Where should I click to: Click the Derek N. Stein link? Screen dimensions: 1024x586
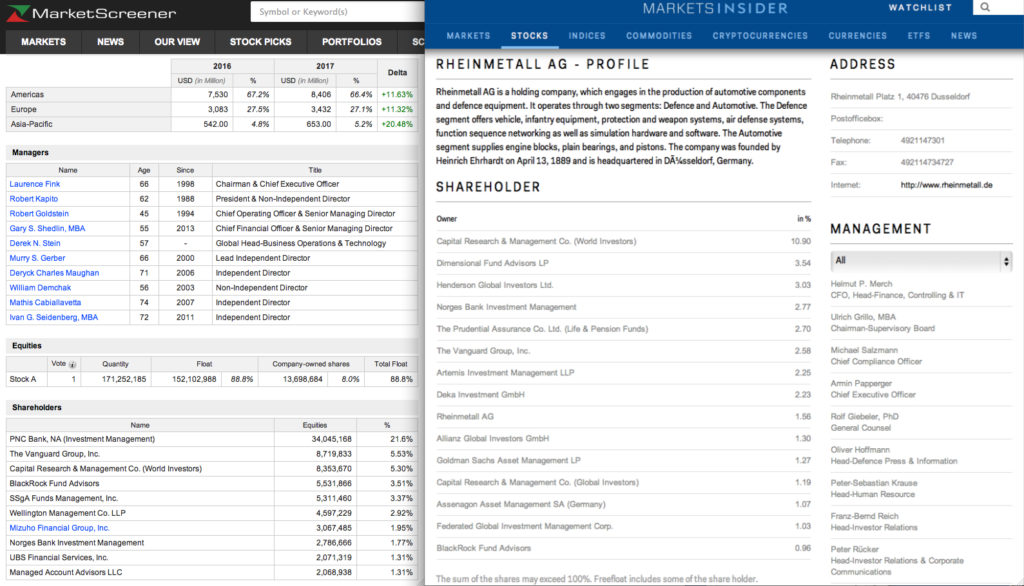35,243
